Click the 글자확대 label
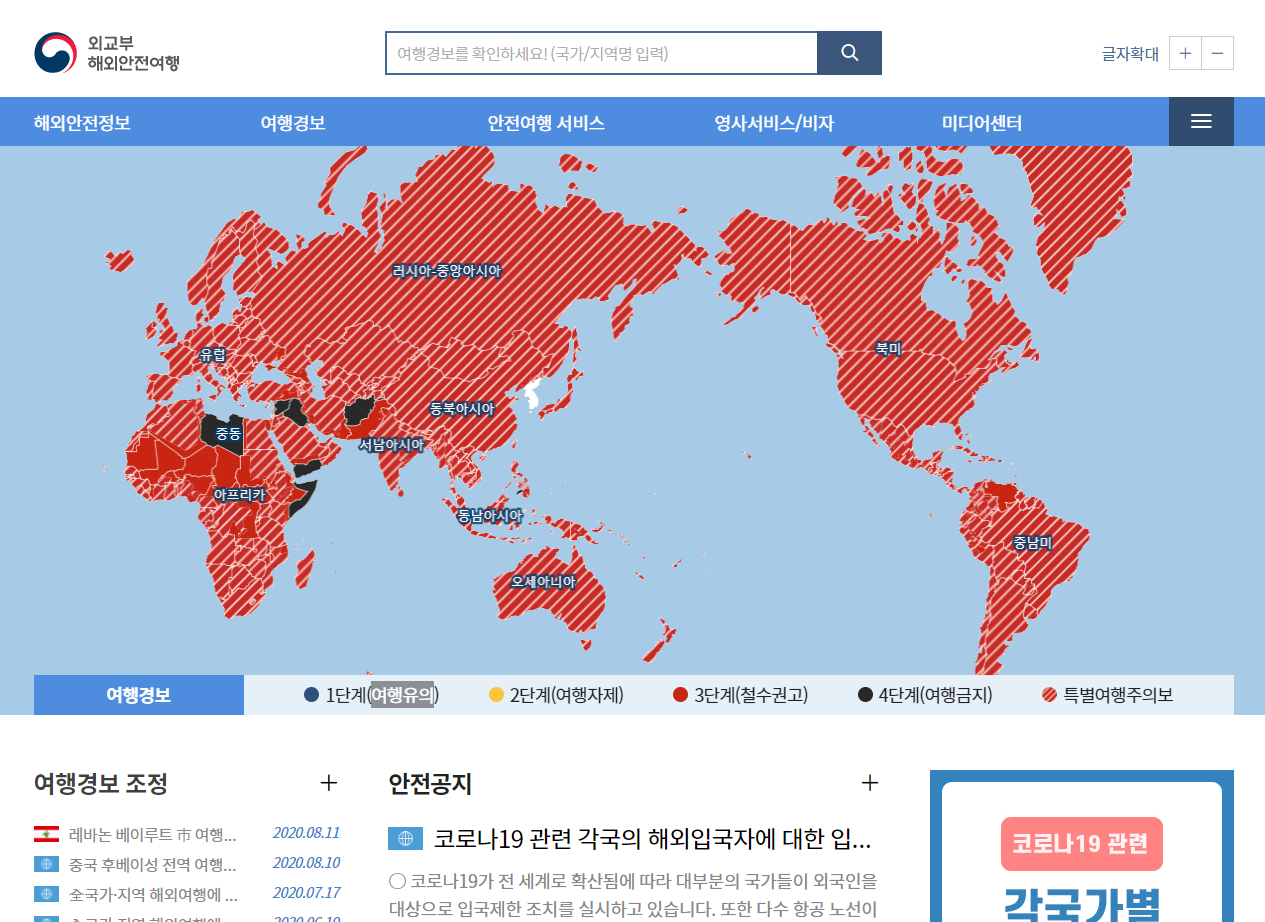 (1130, 54)
